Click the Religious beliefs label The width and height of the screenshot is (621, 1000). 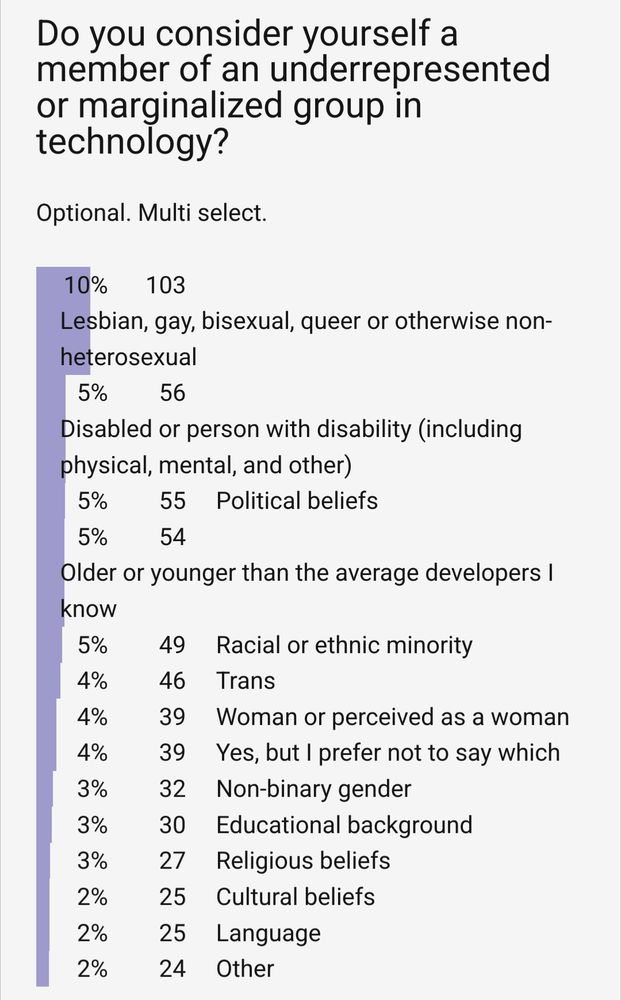point(303,861)
